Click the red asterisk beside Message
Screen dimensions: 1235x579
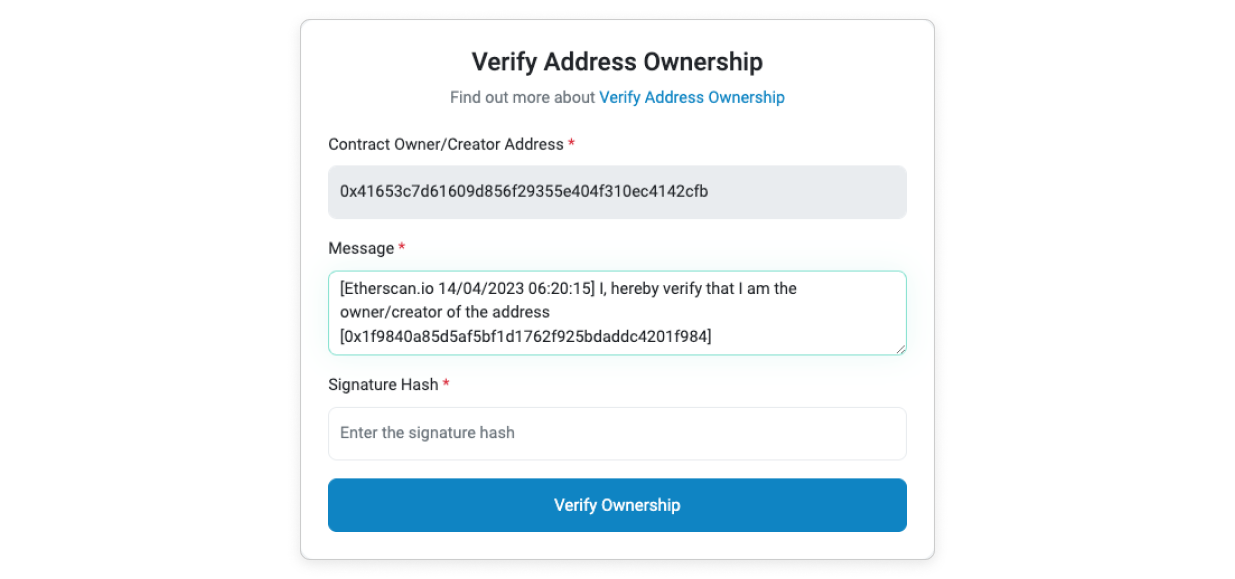click(x=402, y=248)
